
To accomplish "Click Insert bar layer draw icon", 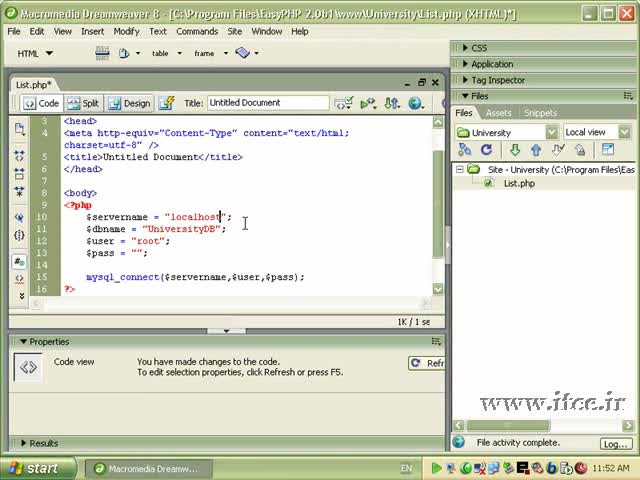I will coord(124,53).
